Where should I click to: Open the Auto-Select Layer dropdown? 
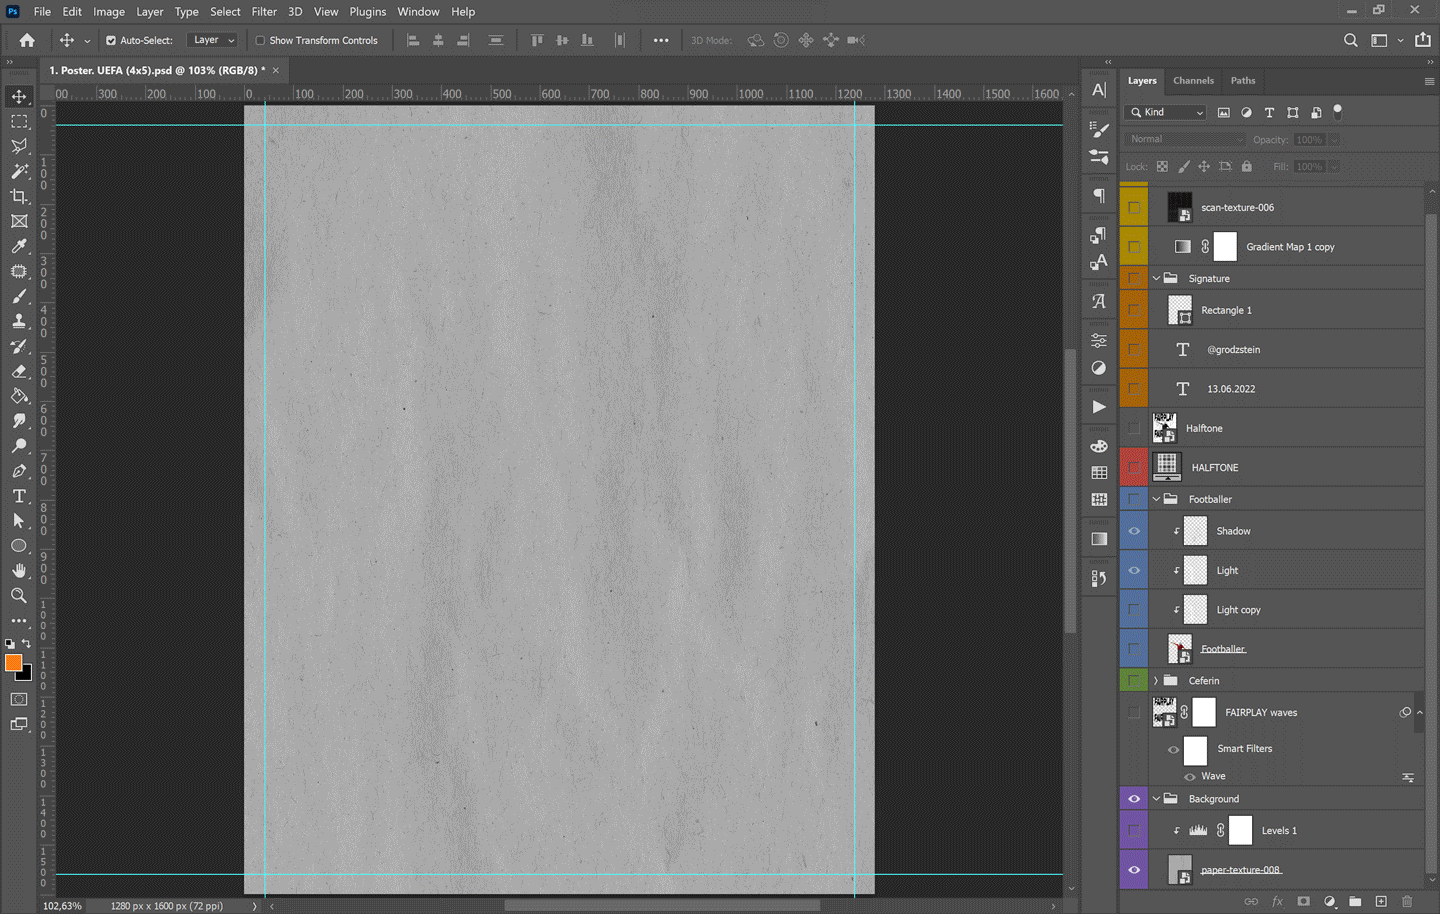point(214,41)
